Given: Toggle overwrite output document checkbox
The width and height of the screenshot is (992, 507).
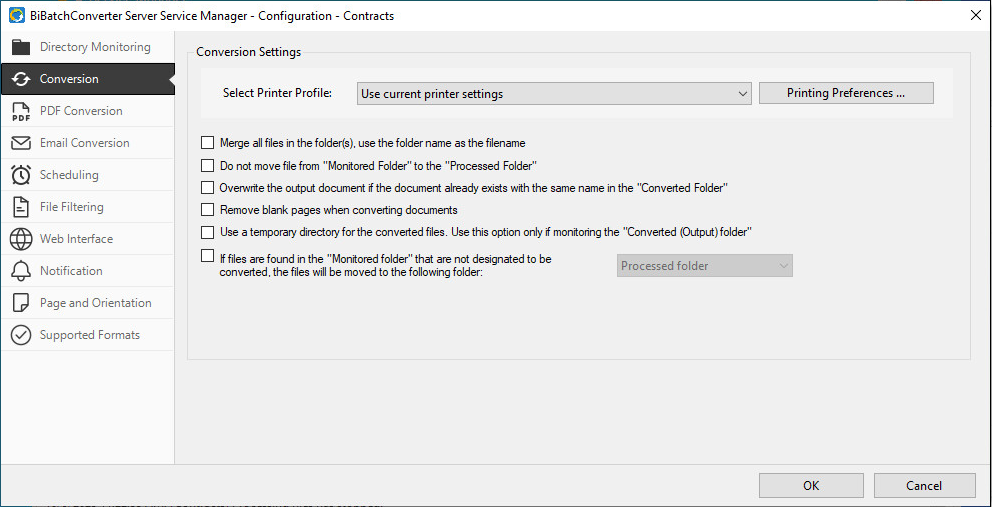Looking at the screenshot, I should (208, 188).
